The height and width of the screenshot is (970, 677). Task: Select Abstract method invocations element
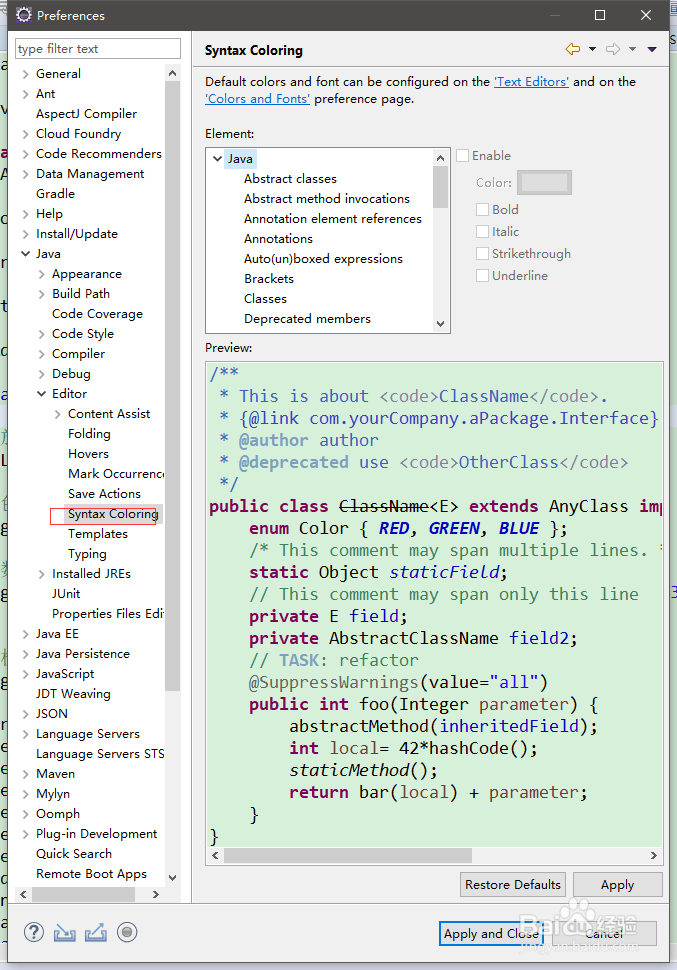[x=327, y=199]
